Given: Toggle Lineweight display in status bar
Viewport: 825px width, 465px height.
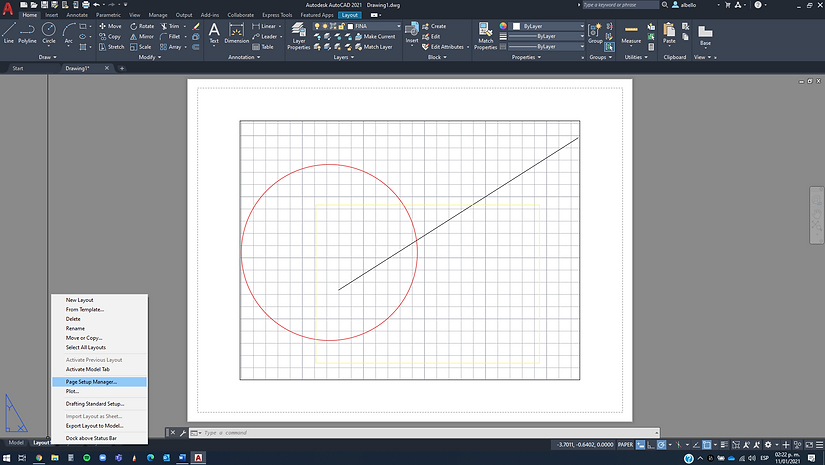Looking at the screenshot, I should 724,445.
